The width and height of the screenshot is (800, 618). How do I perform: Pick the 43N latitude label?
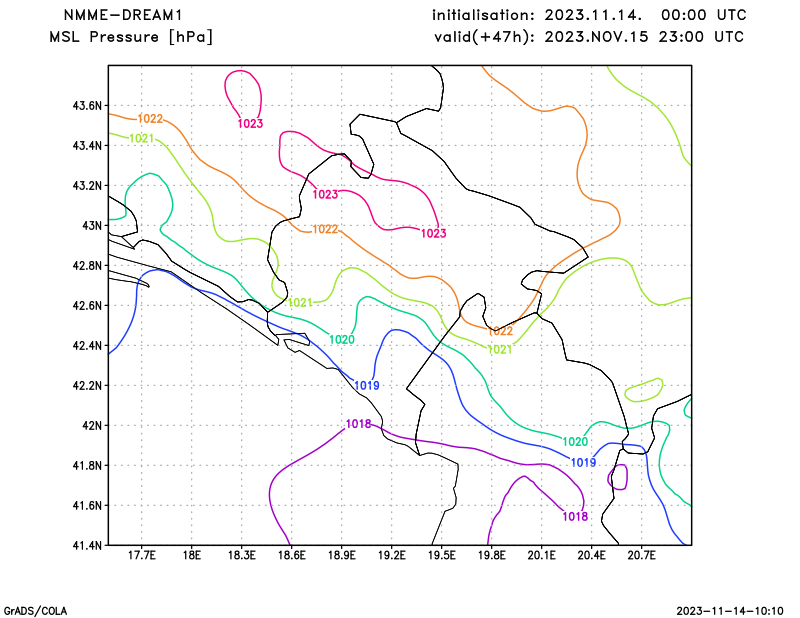(x=92, y=226)
